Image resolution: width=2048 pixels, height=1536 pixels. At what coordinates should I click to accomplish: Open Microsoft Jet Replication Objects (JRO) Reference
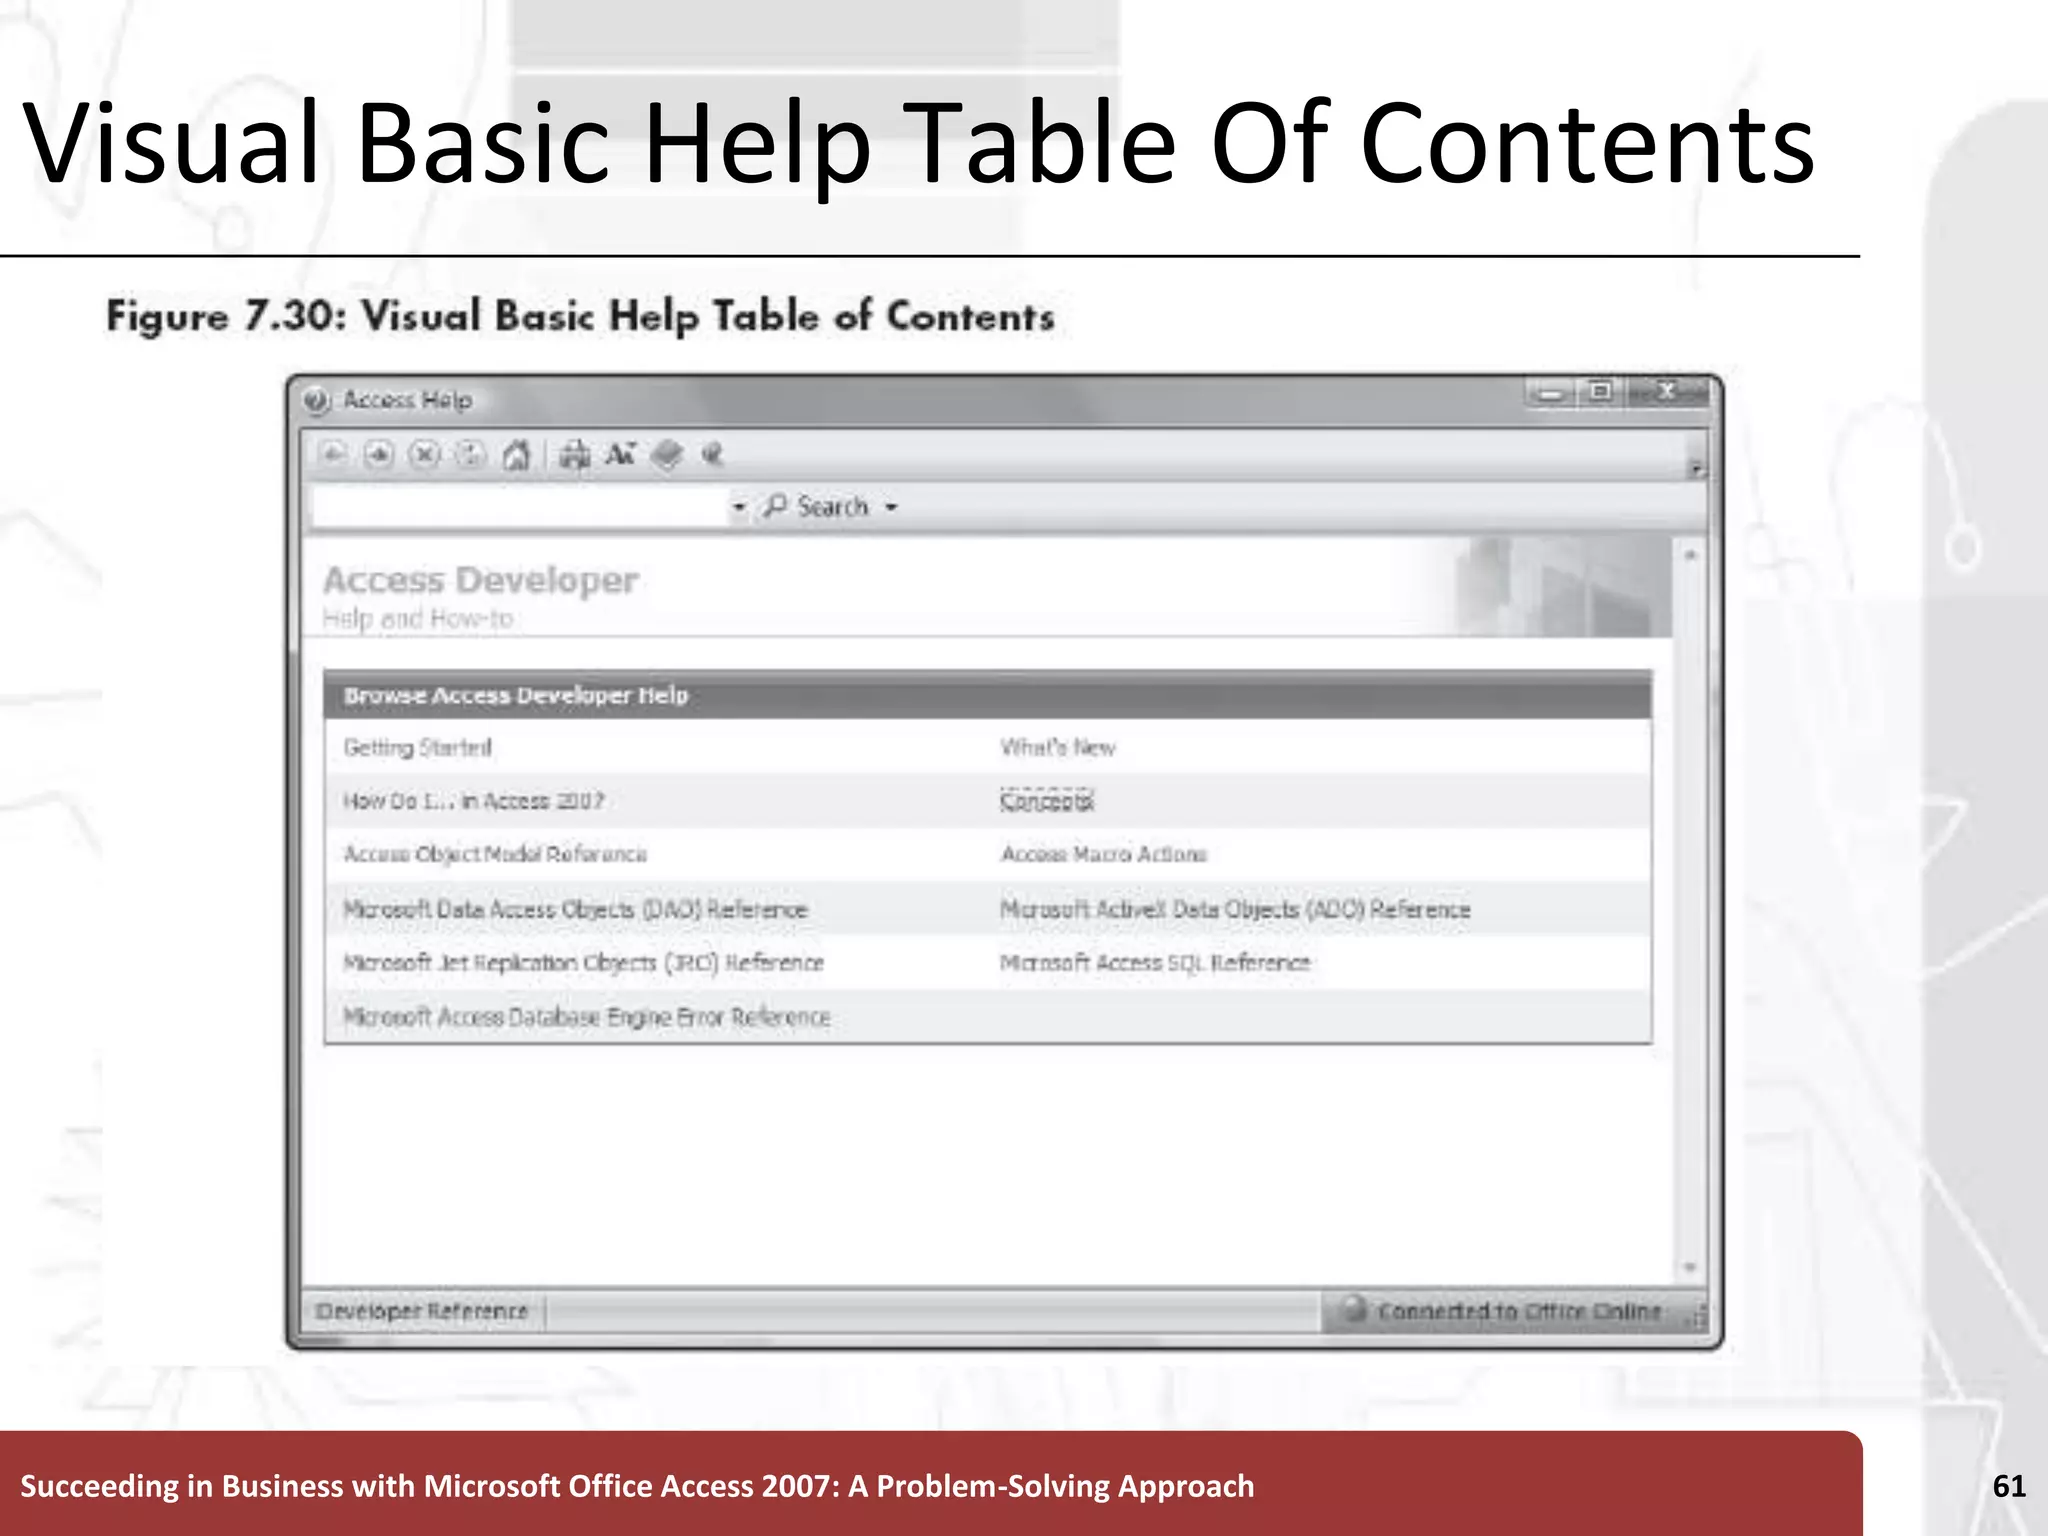click(583, 963)
